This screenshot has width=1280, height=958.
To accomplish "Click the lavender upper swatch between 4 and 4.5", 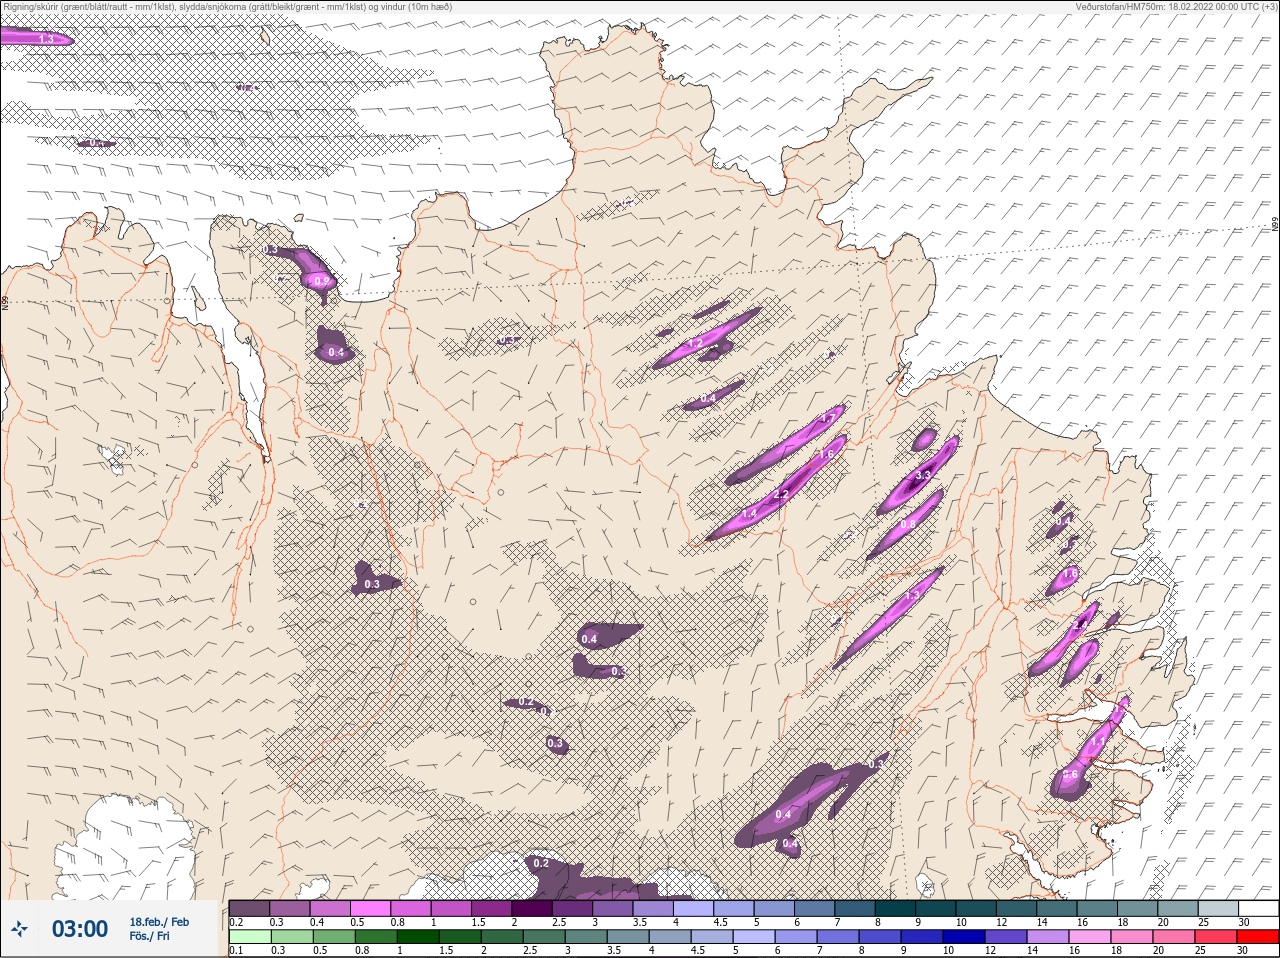I will (693, 908).
